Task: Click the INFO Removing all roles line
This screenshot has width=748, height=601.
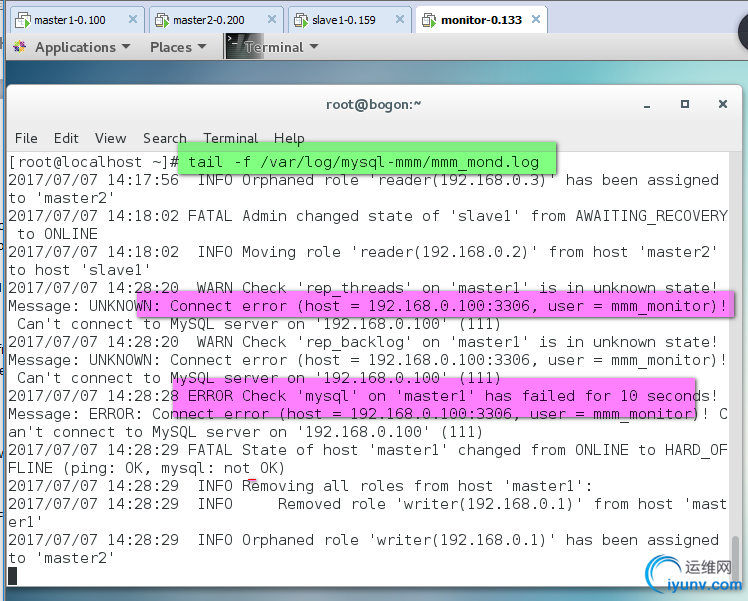Action: click(x=300, y=486)
